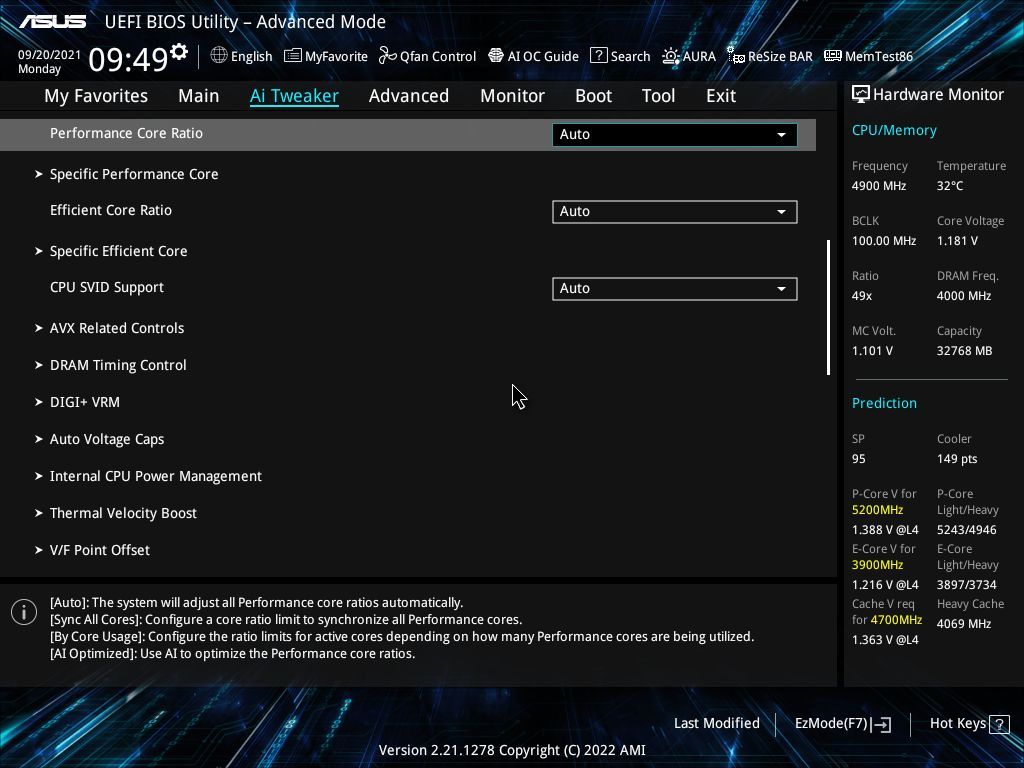
Task: Click the Hot Keys question mark icon
Action: [999, 724]
